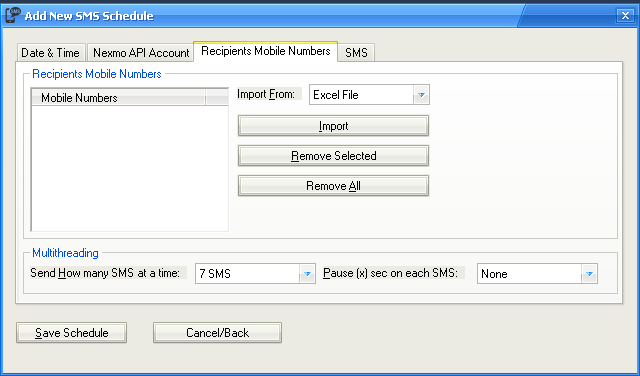Click Remove Selected button
This screenshot has height=376, width=640.
point(333,156)
